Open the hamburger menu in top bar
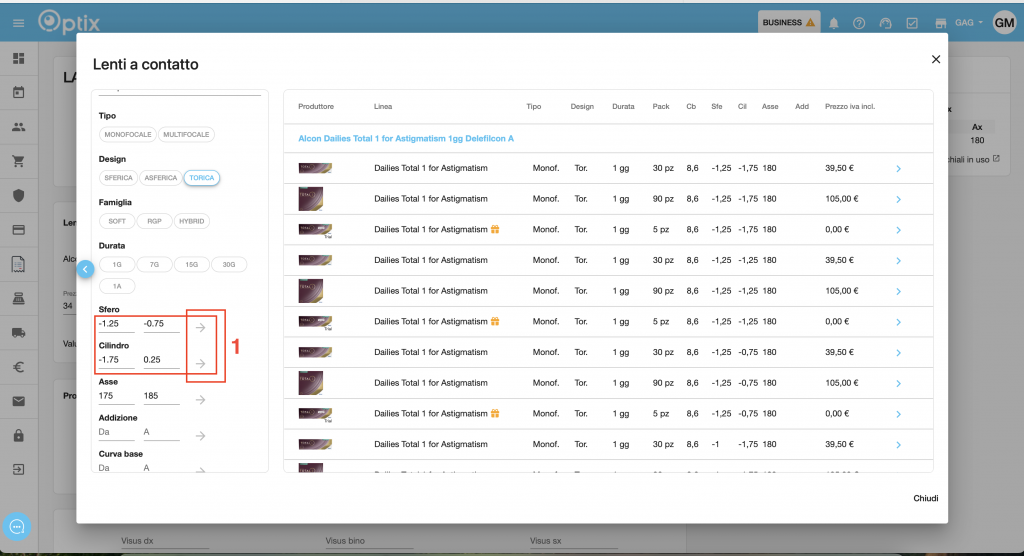The image size is (1024, 556). click(18, 22)
